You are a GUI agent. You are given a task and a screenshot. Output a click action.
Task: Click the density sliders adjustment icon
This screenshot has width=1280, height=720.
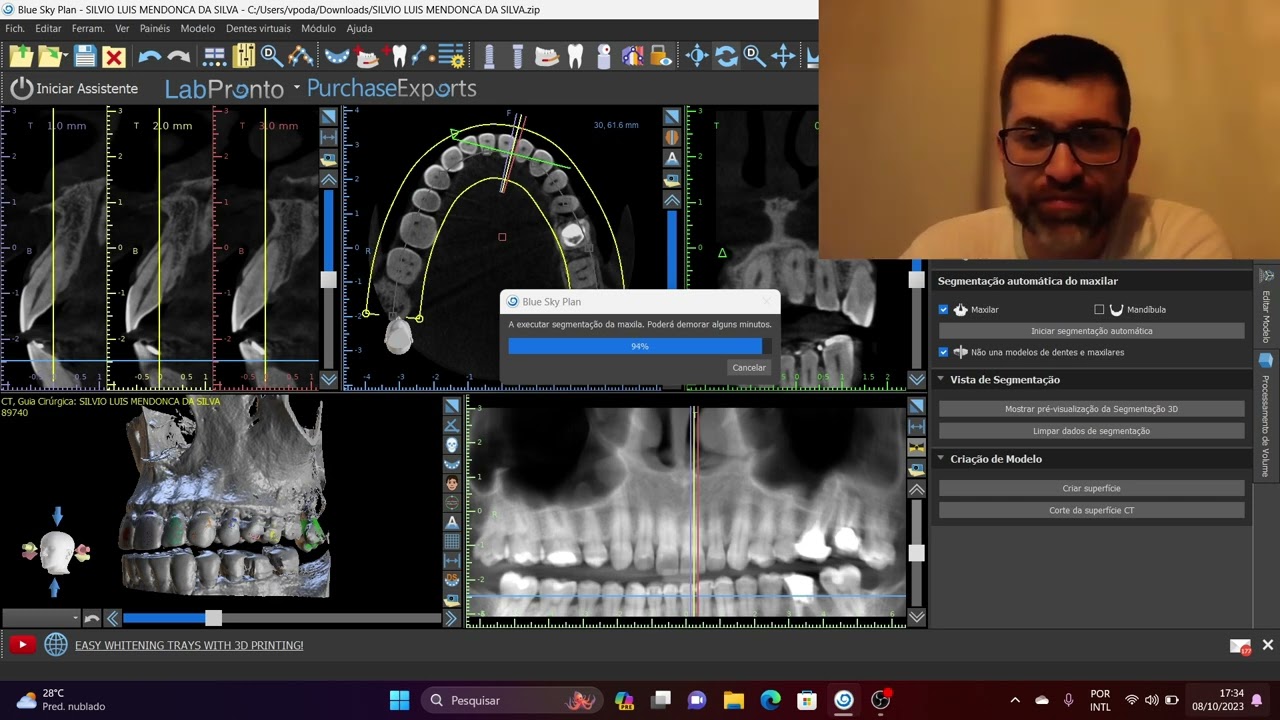click(243, 56)
